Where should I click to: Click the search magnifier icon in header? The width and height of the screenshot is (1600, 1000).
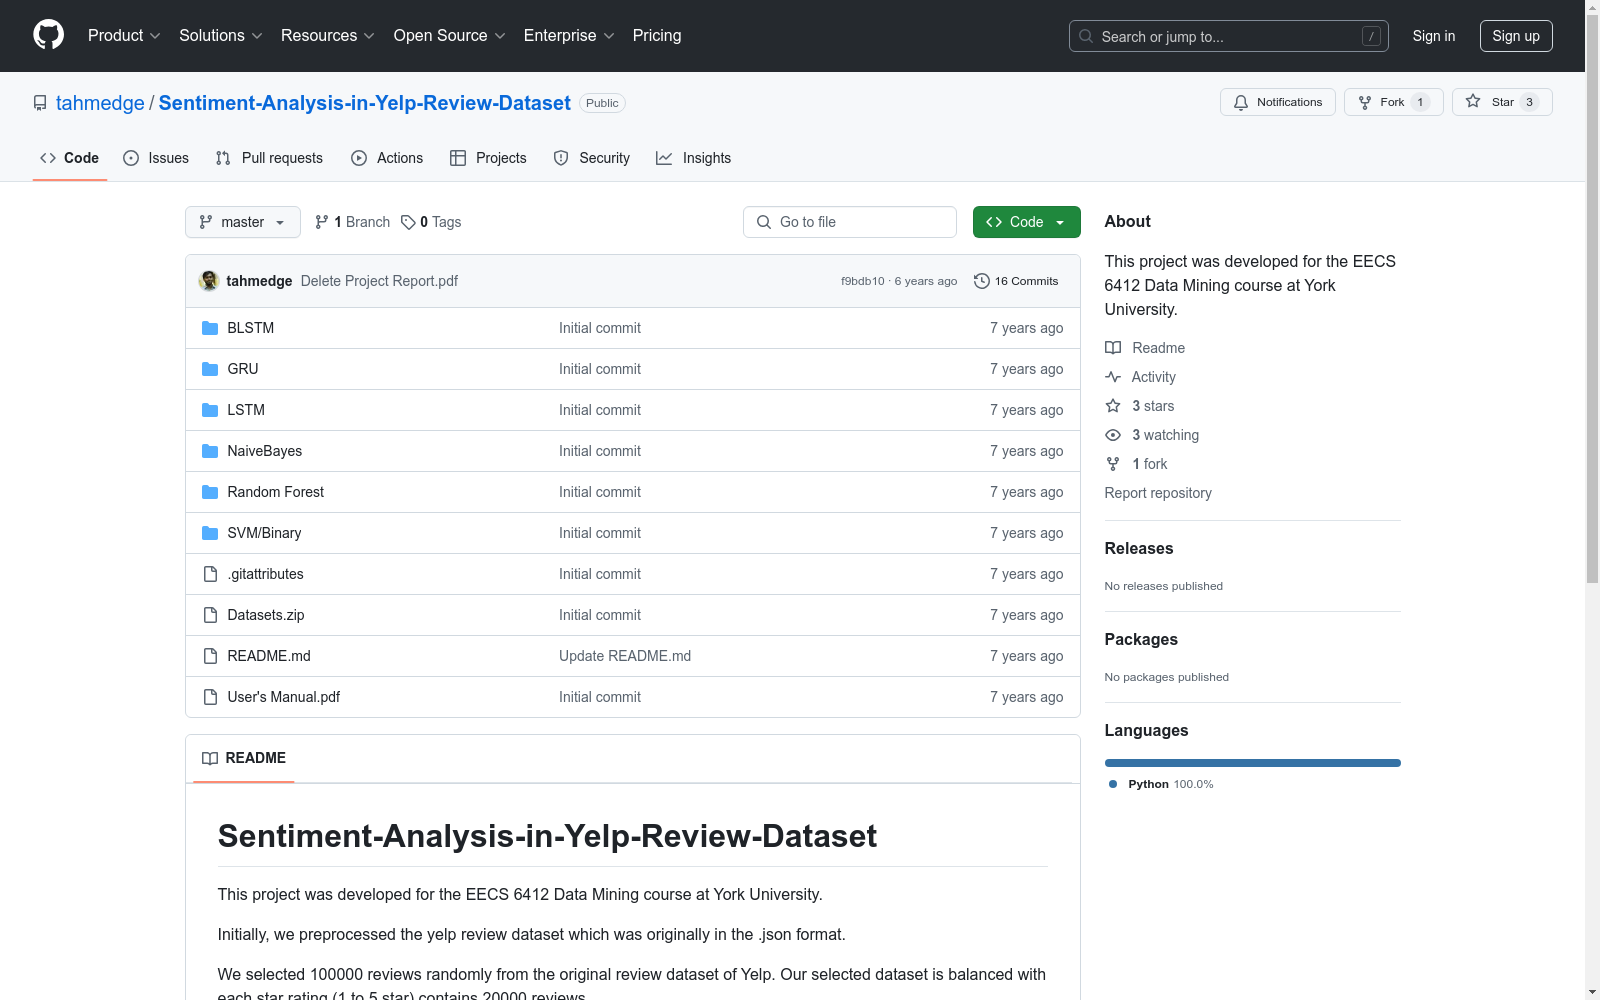(1086, 36)
